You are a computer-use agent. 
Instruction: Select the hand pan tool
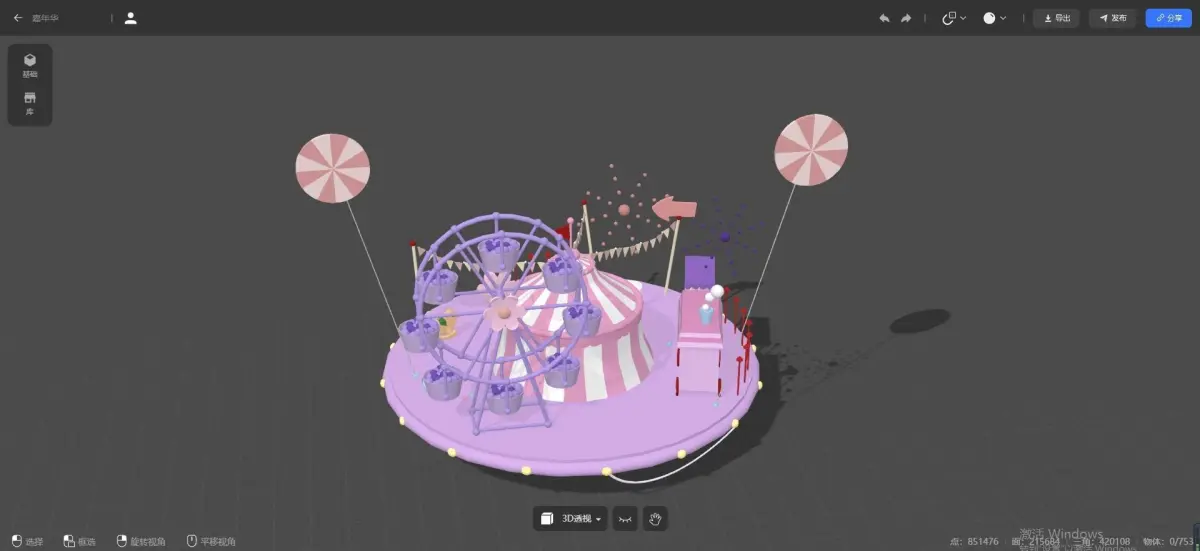pyautogui.click(x=656, y=518)
